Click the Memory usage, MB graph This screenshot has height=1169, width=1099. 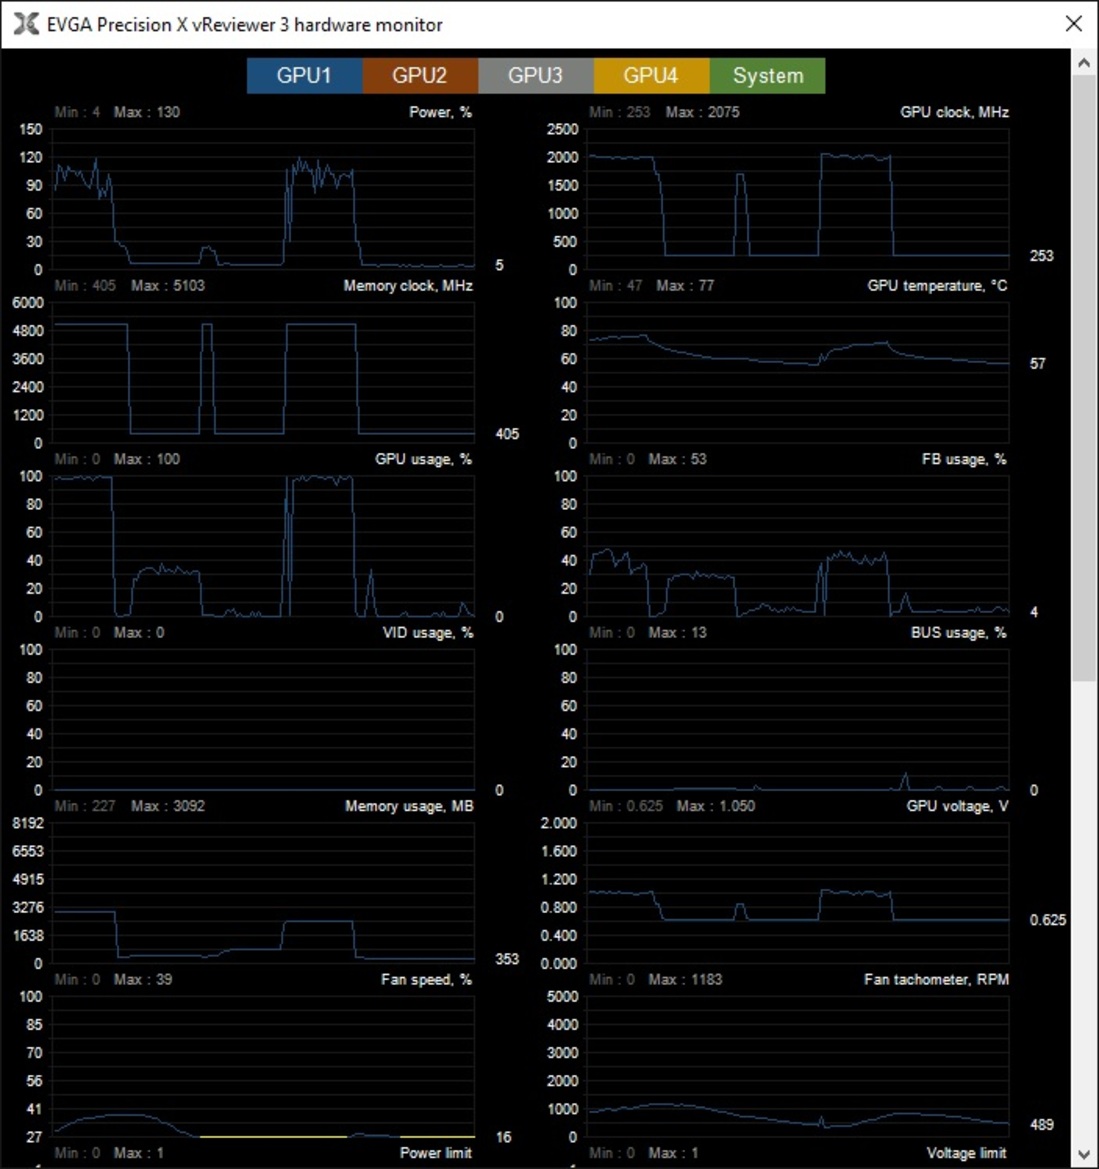[264, 893]
